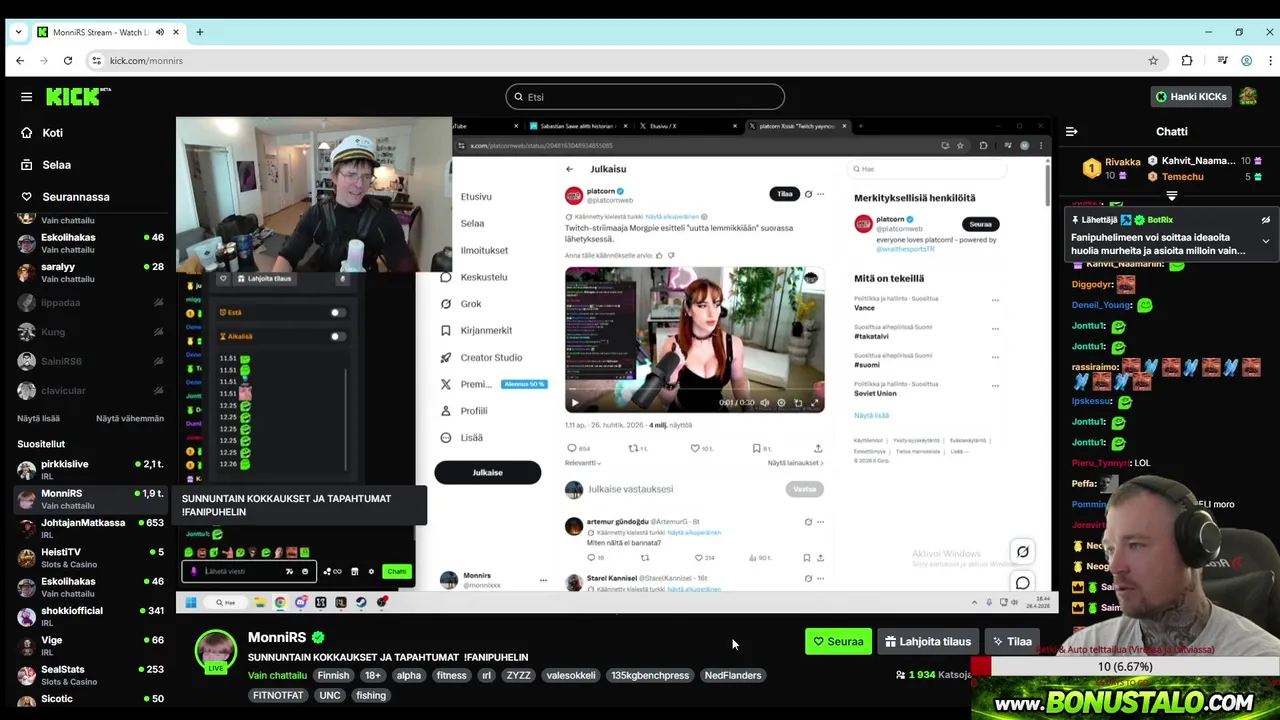Open the user profile avatar menu

coord(1248,97)
